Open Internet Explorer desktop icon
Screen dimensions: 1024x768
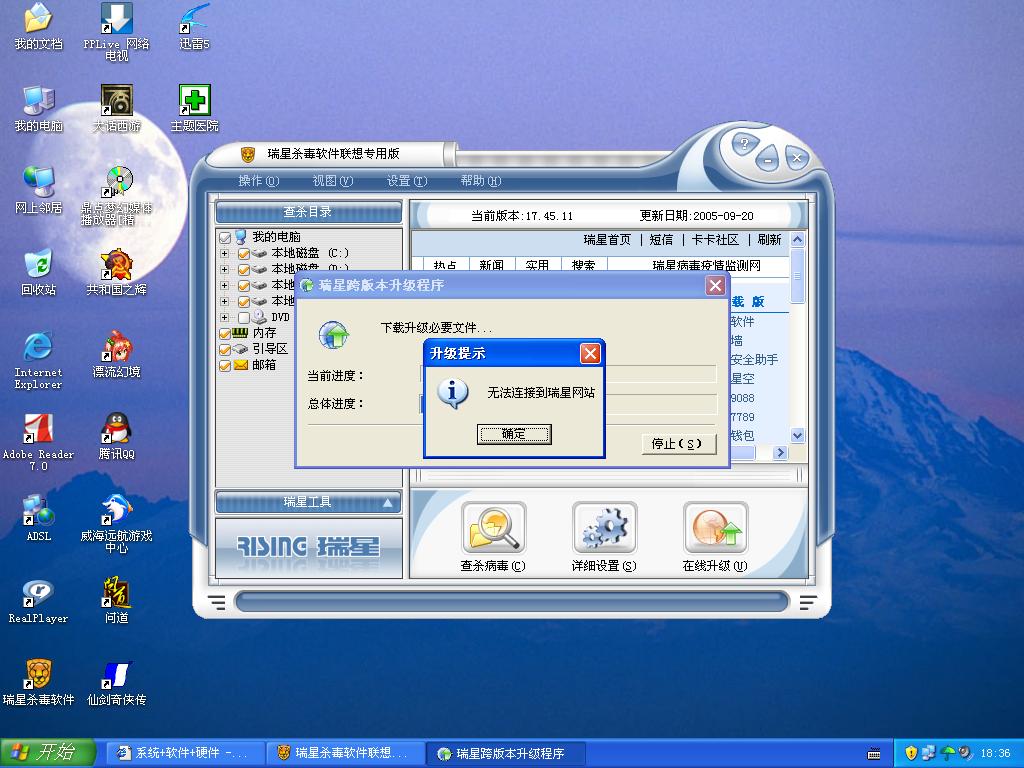pyautogui.click(x=38, y=348)
